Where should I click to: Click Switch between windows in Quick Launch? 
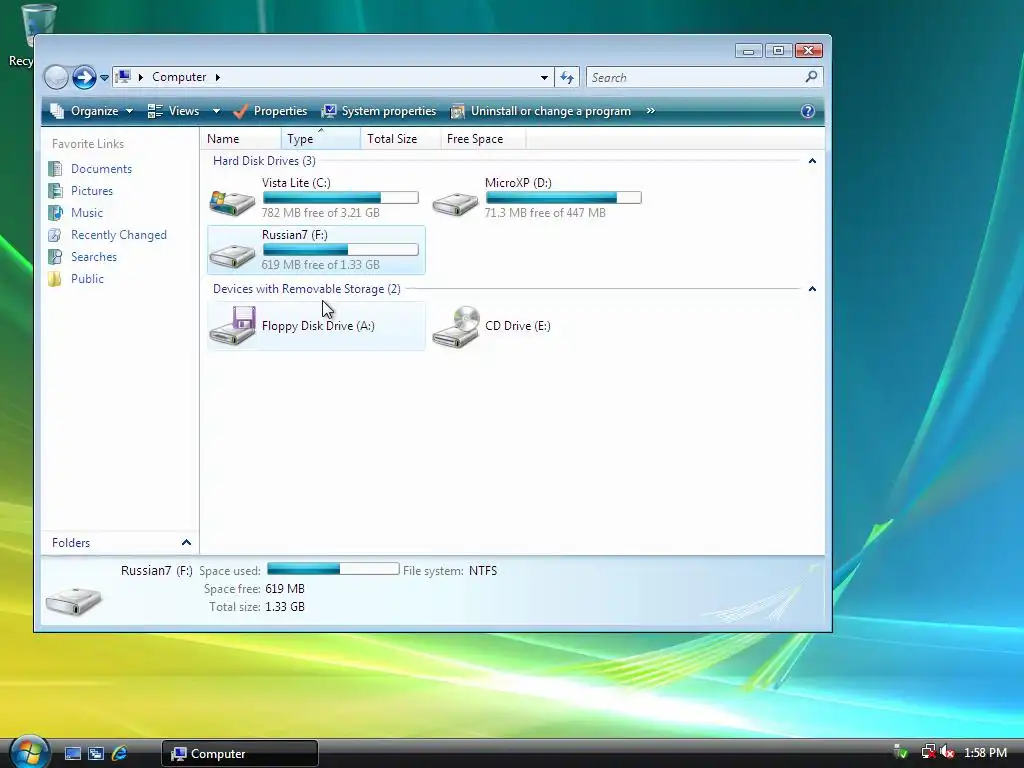(96, 754)
